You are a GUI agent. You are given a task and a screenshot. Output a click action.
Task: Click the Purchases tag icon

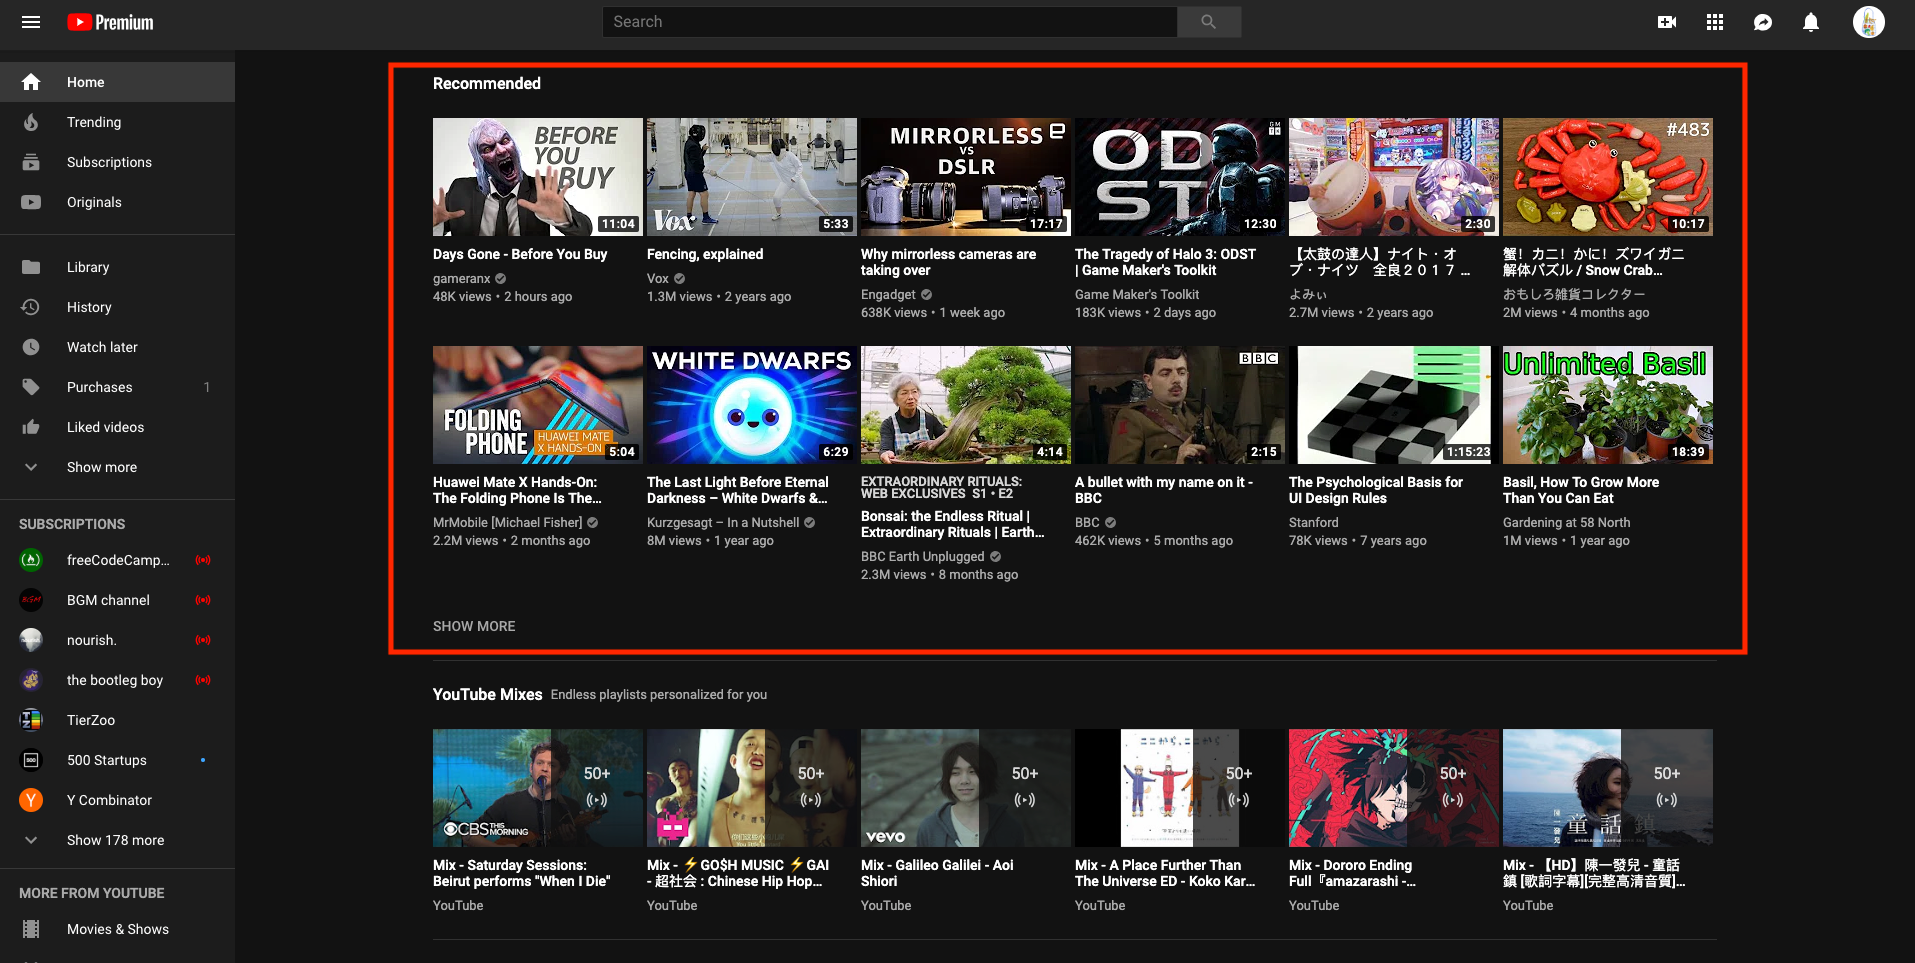pos(31,387)
